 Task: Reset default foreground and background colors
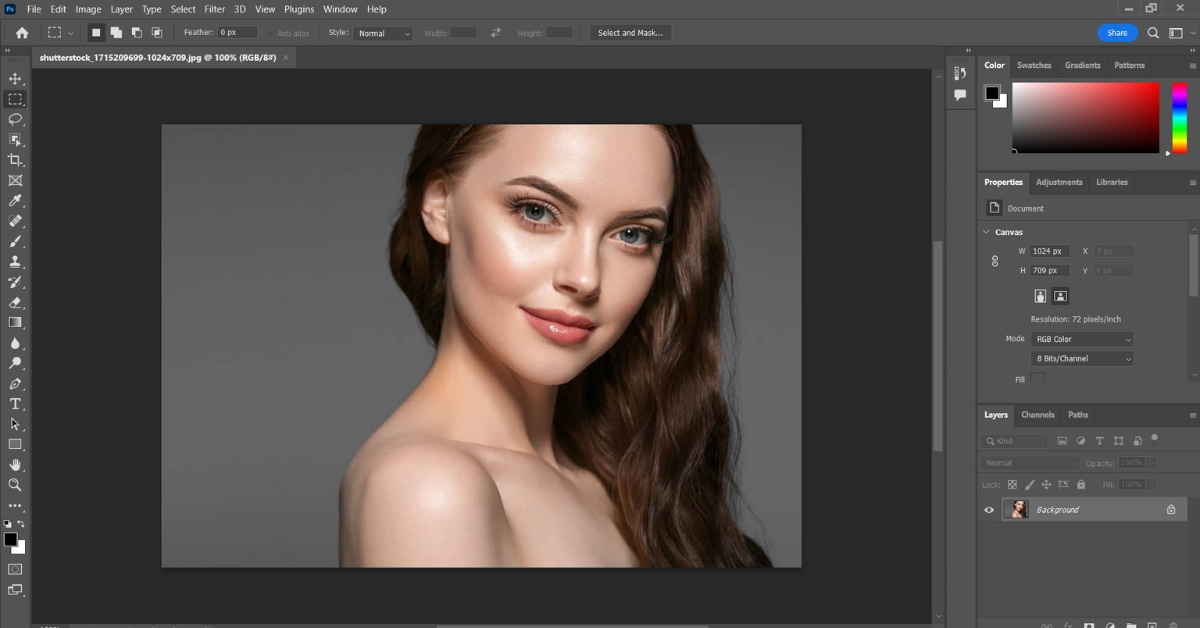[8, 524]
